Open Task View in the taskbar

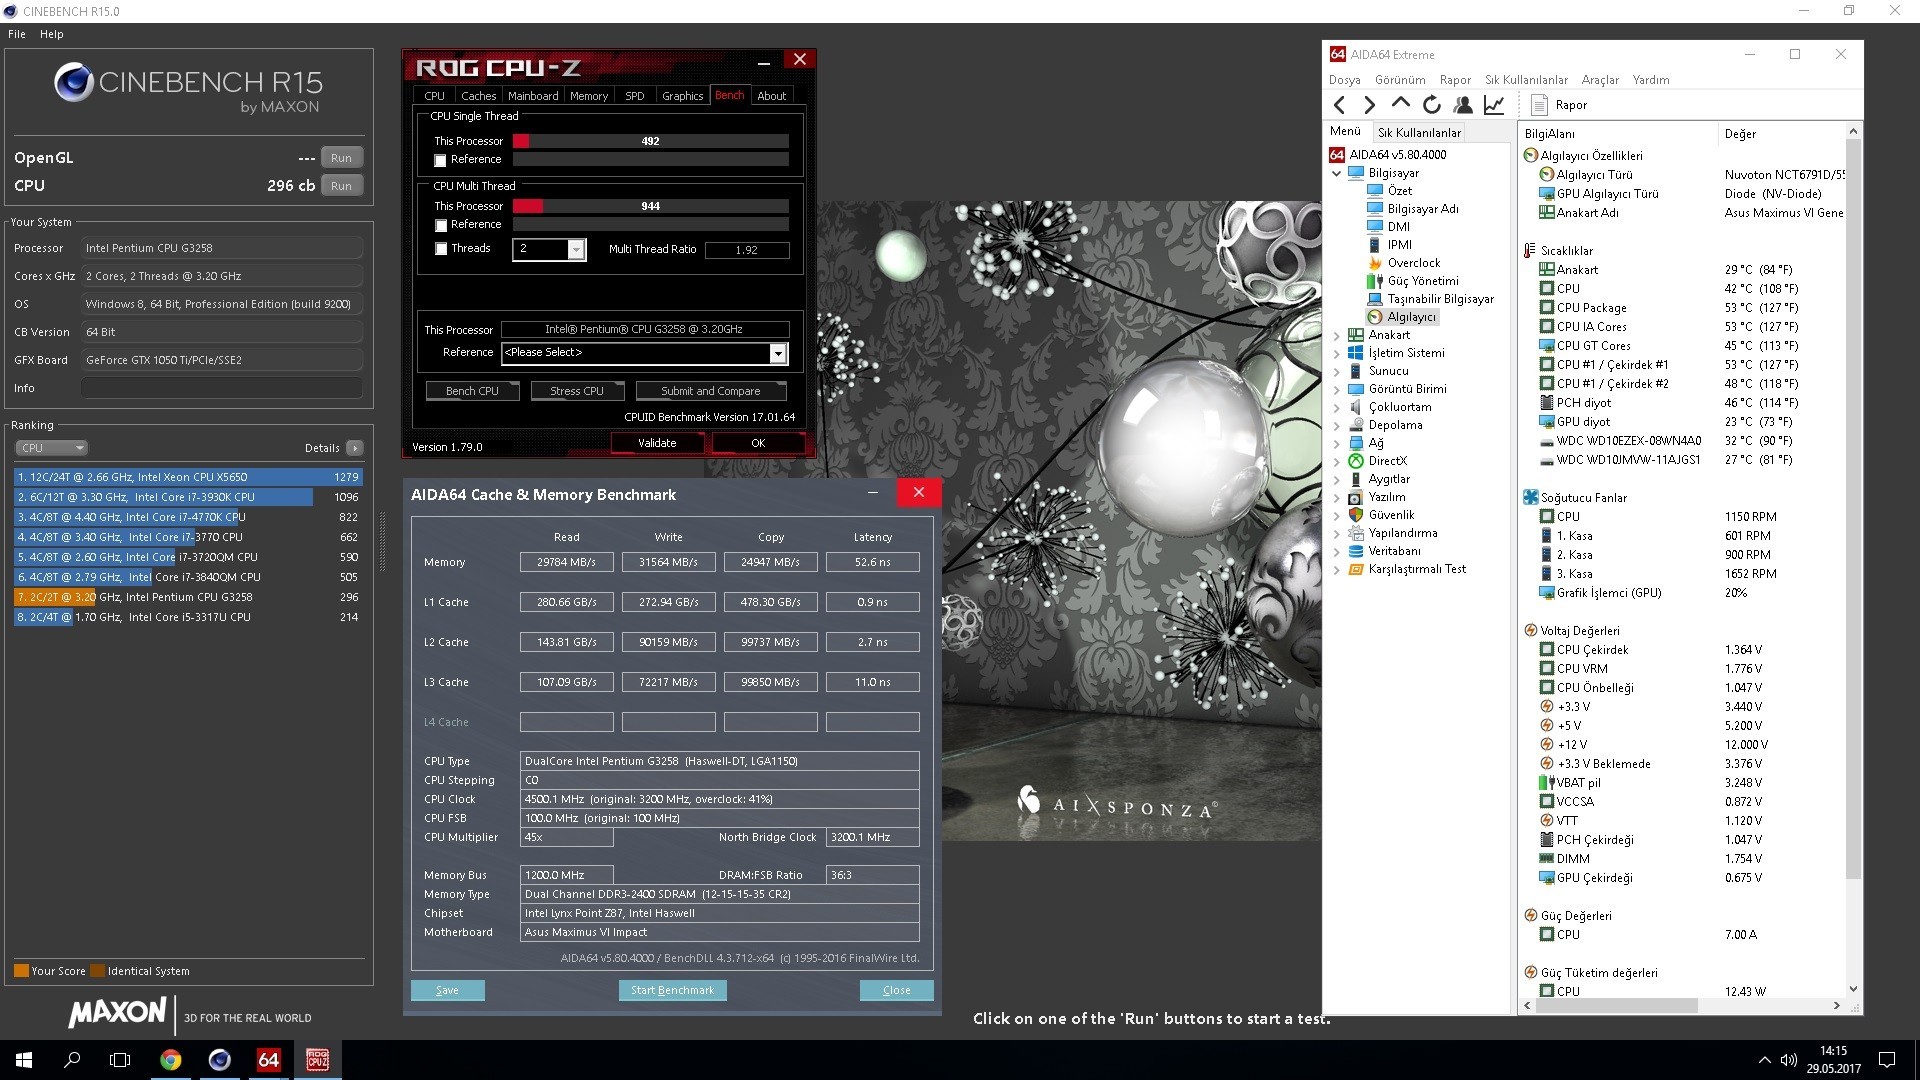click(x=120, y=1060)
